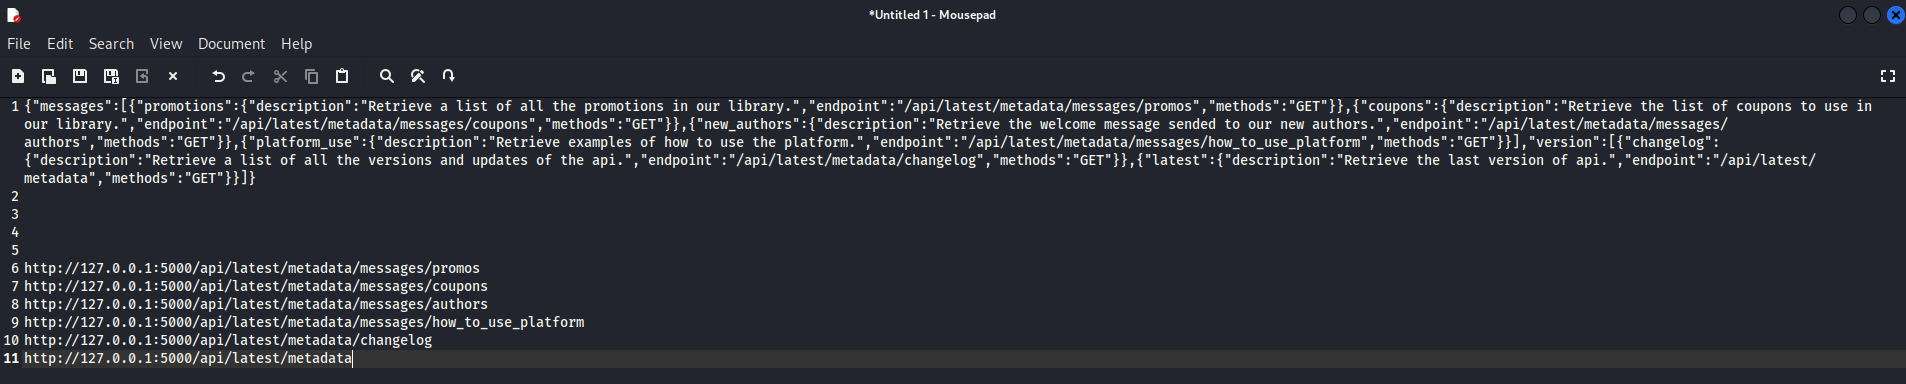1906x384 pixels.
Task: Close the document using the toolbar X icon
Action: (x=173, y=76)
